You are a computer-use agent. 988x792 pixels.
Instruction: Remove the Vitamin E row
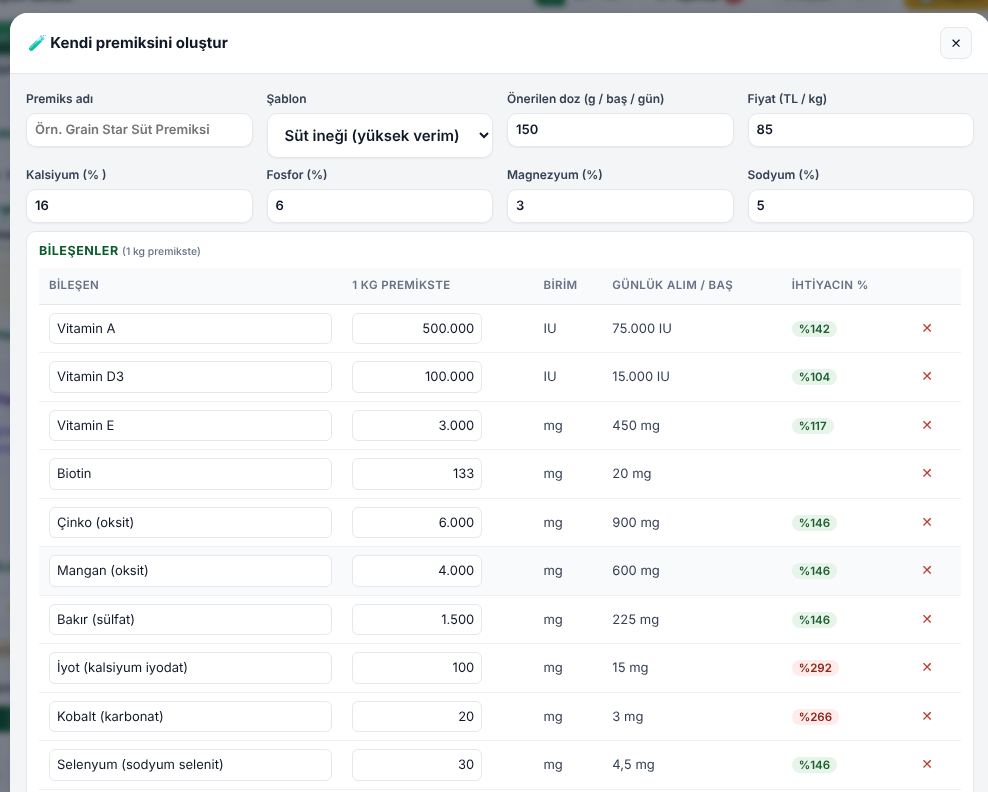point(927,425)
